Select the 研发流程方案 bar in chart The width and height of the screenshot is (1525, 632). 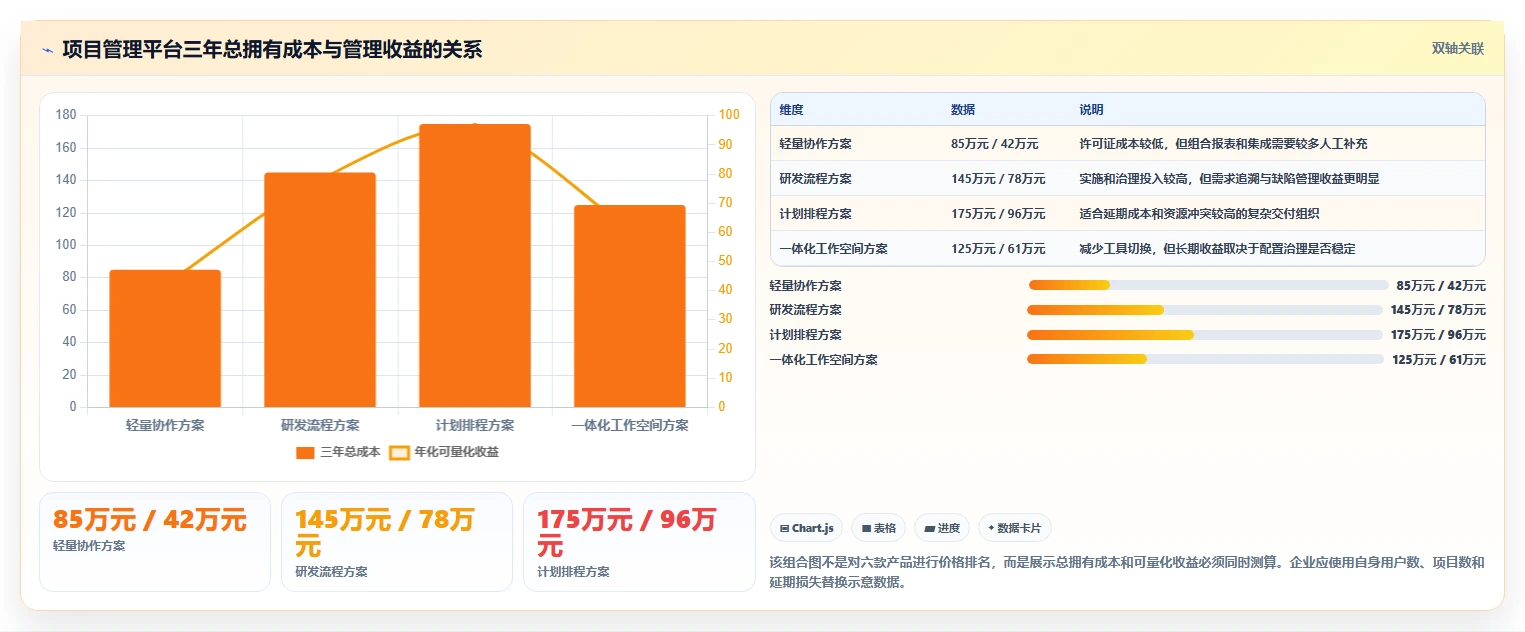coord(320,290)
